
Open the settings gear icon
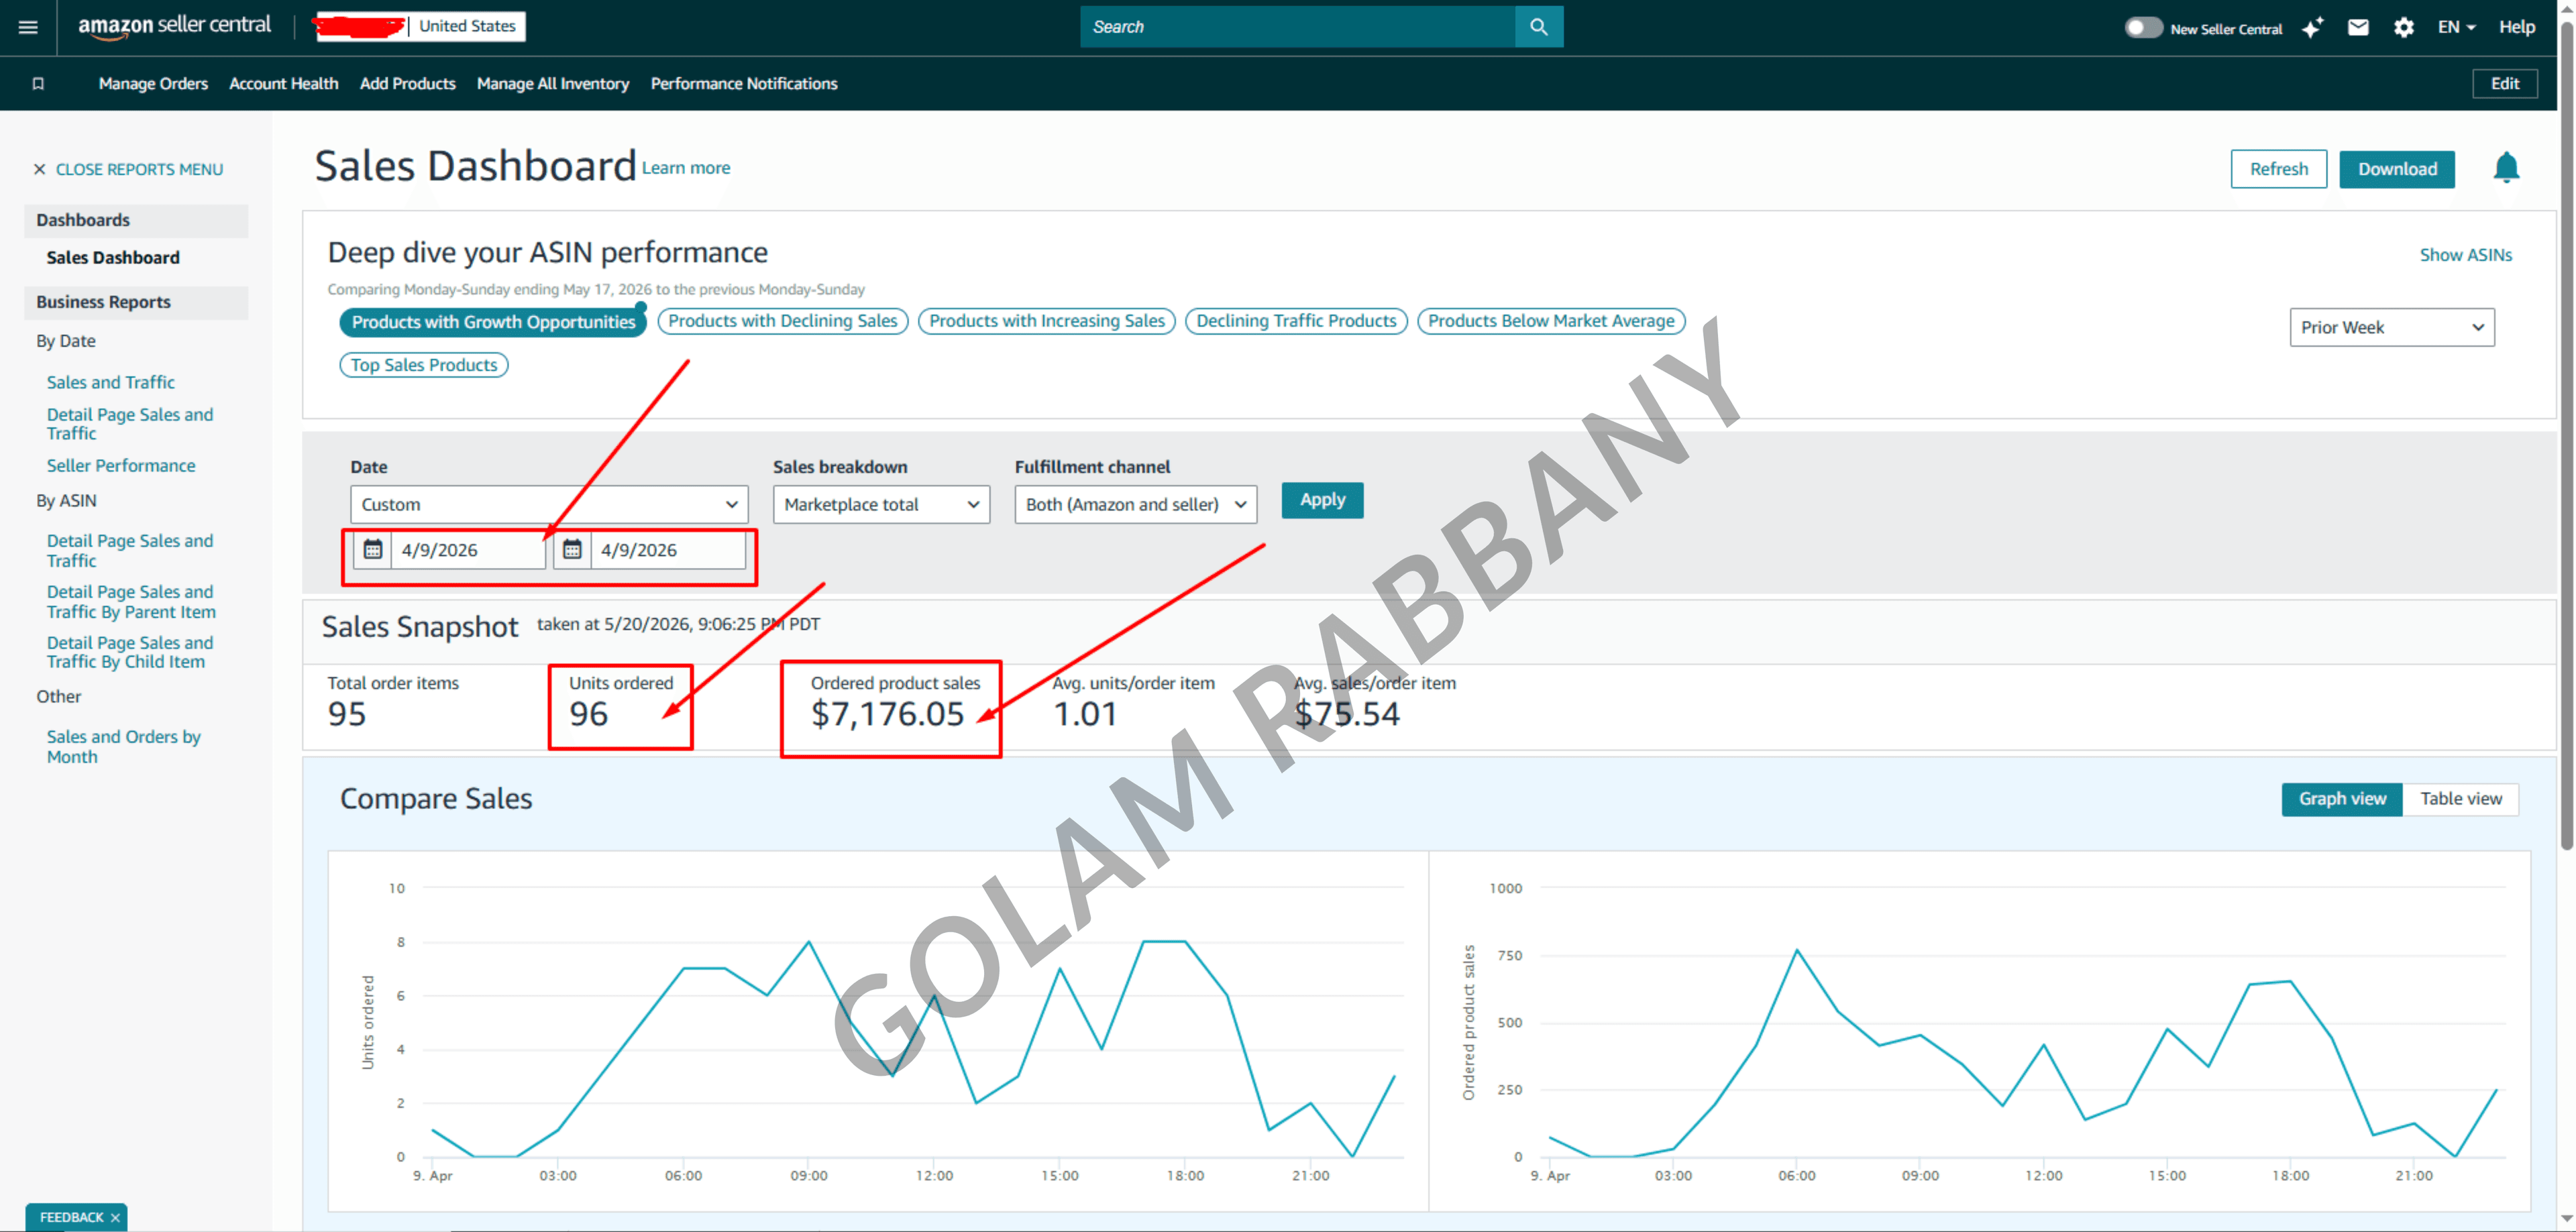(2404, 27)
